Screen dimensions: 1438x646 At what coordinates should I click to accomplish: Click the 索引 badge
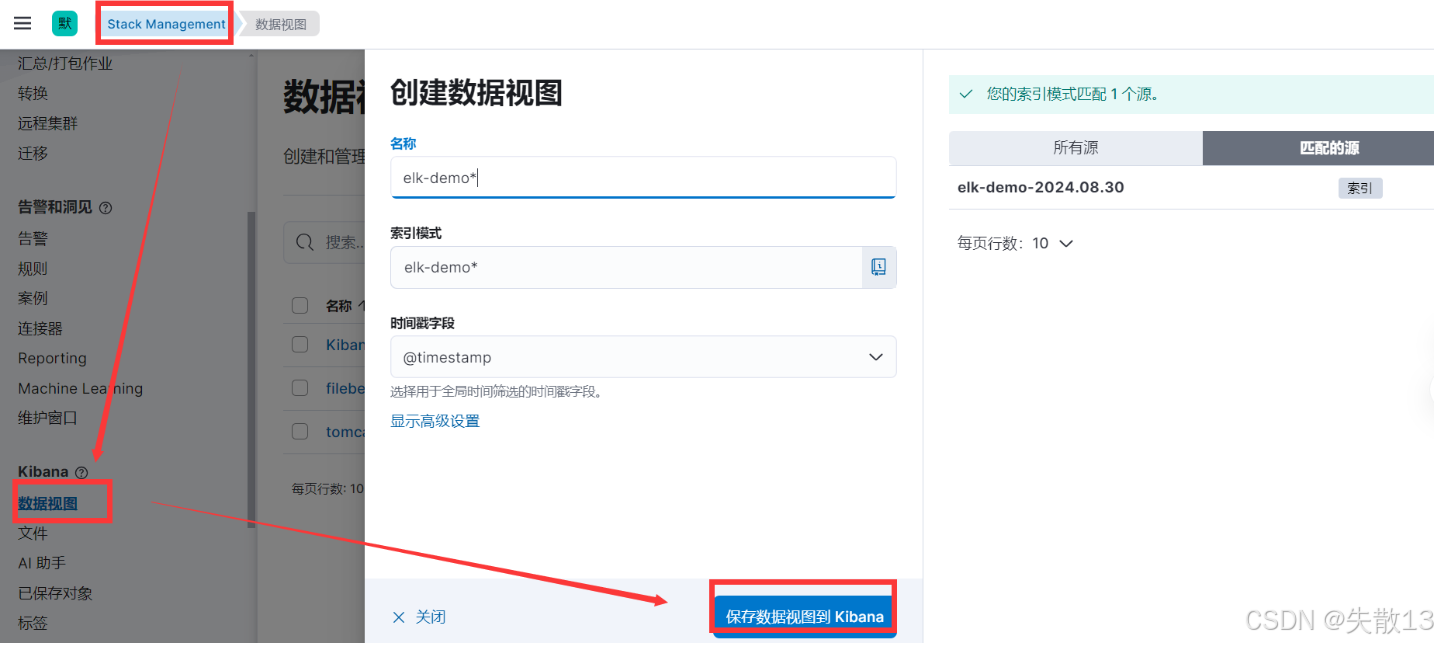tap(1360, 188)
